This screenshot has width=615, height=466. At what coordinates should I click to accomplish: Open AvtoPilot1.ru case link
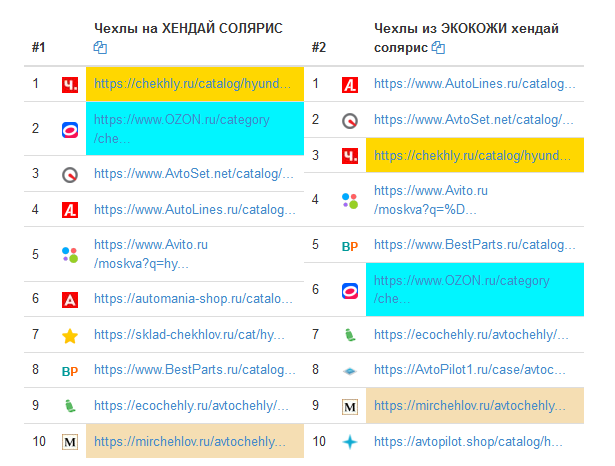(x=470, y=370)
